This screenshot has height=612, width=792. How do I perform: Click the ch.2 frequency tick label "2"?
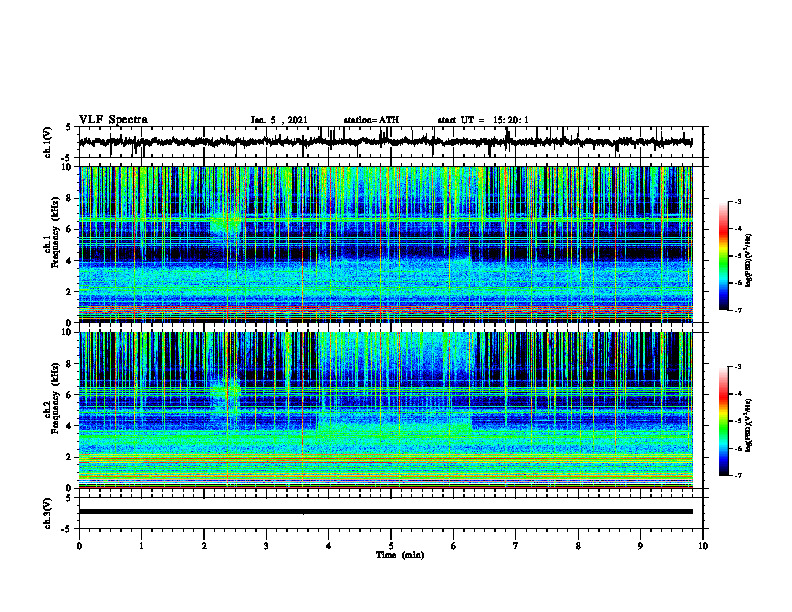point(70,457)
